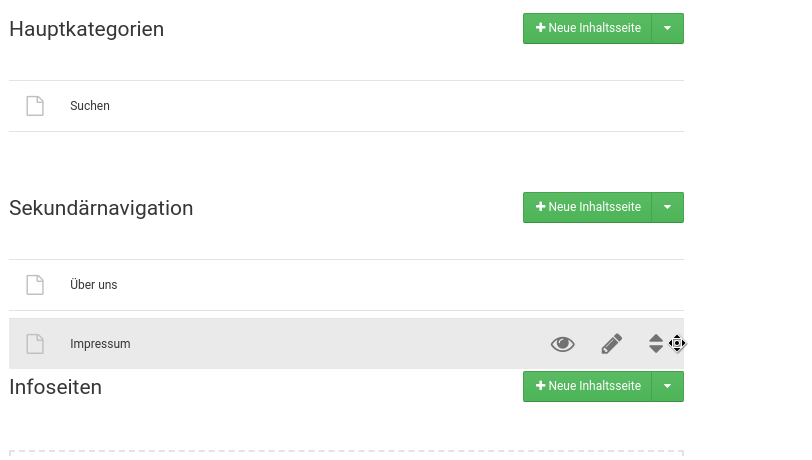812x460 pixels.
Task: Click the Infoseiten section heading
Action: tap(56, 387)
